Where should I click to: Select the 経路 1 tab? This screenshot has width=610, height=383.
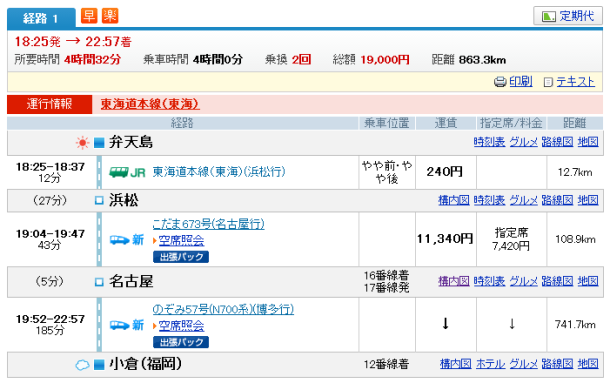[41, 18]
